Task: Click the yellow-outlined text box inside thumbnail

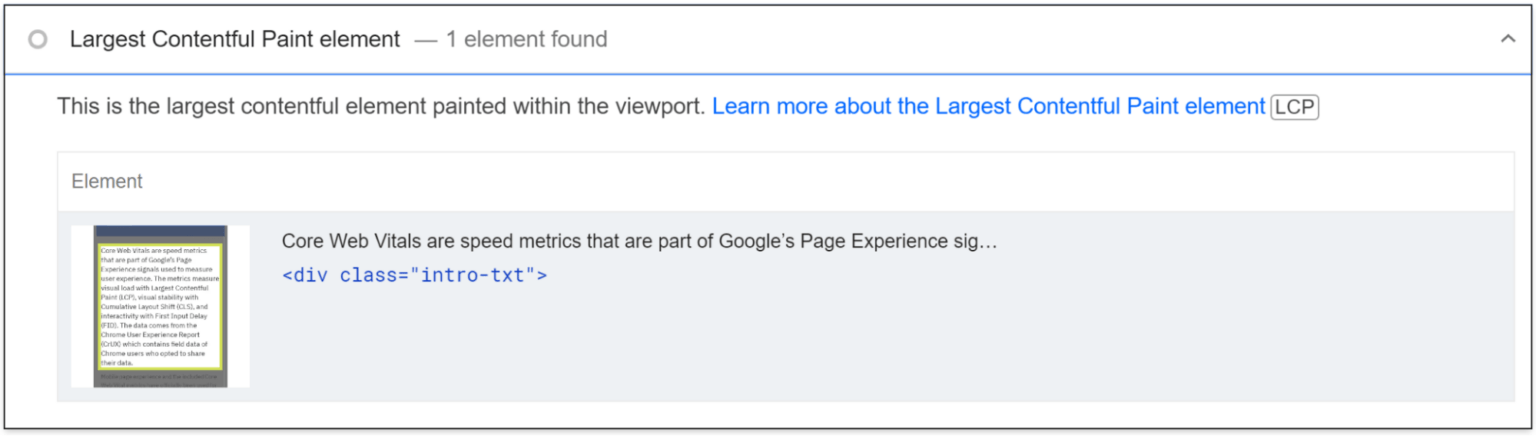Action: pos(160,305)
